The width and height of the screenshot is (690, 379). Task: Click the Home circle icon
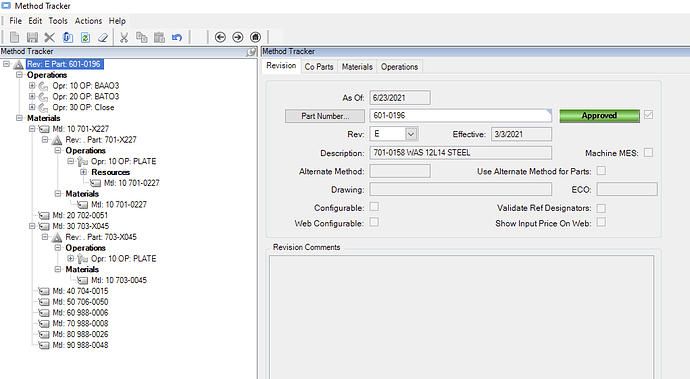(x=255, y=37)
